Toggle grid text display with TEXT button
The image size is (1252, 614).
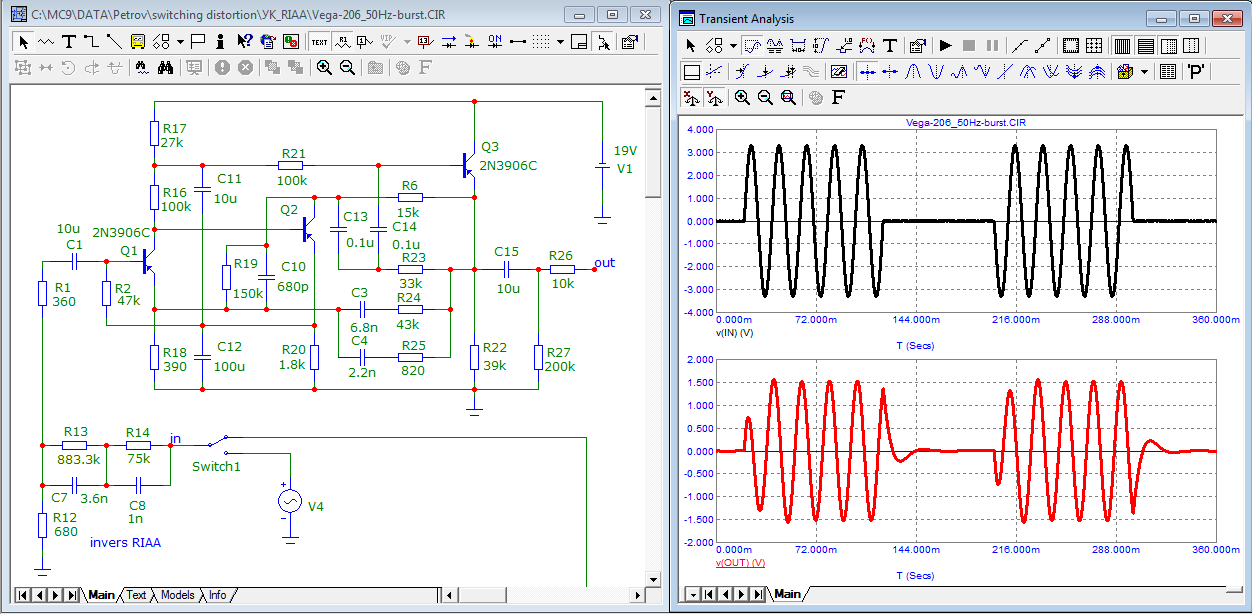click(x=319, y=42)
